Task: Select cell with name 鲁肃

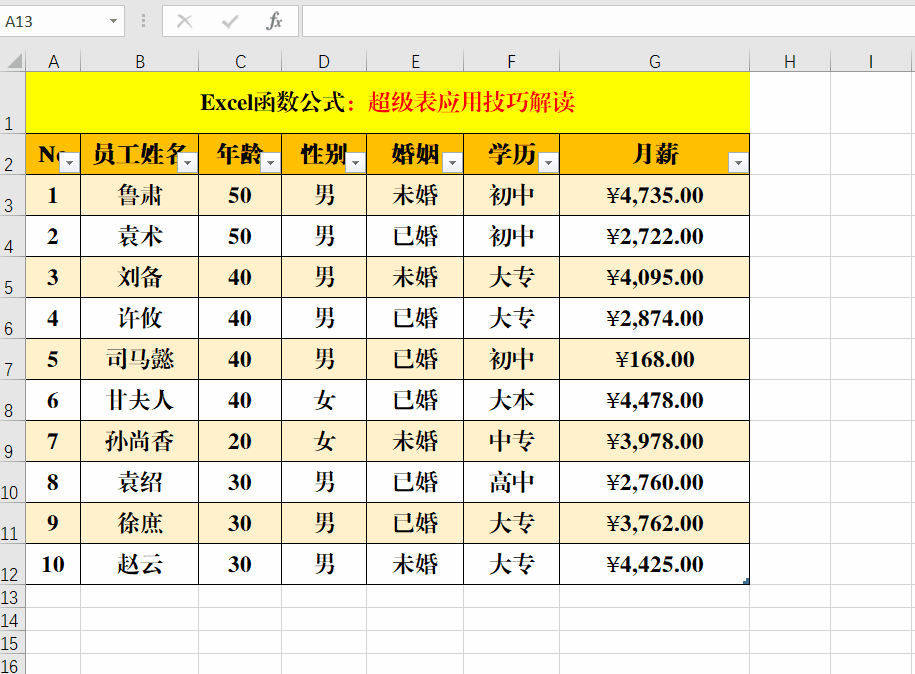Action: (x=140, y=195)
